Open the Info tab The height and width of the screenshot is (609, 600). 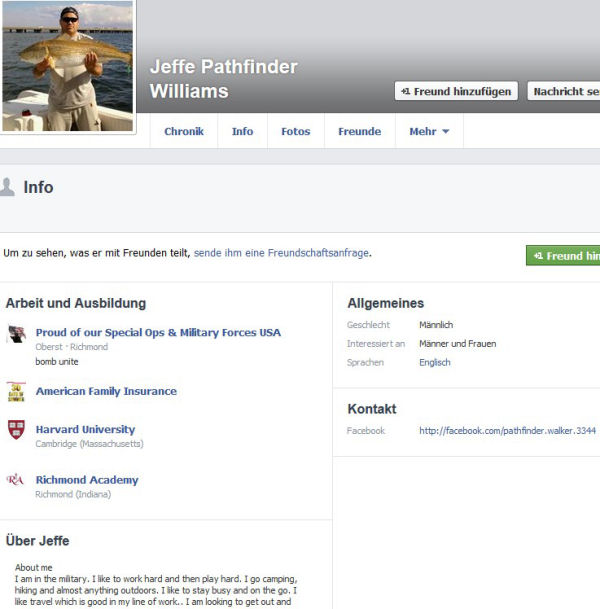point(242,131)
